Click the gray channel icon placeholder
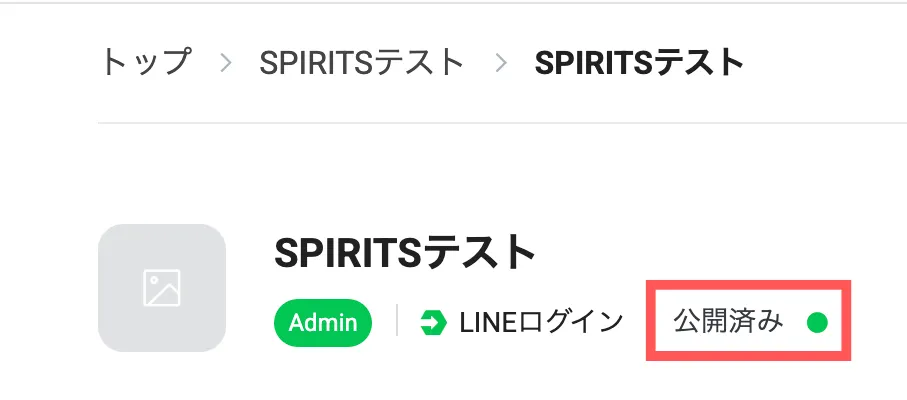Screen dimensions: 907x400 pyautogui.click(x=162, y=288)
